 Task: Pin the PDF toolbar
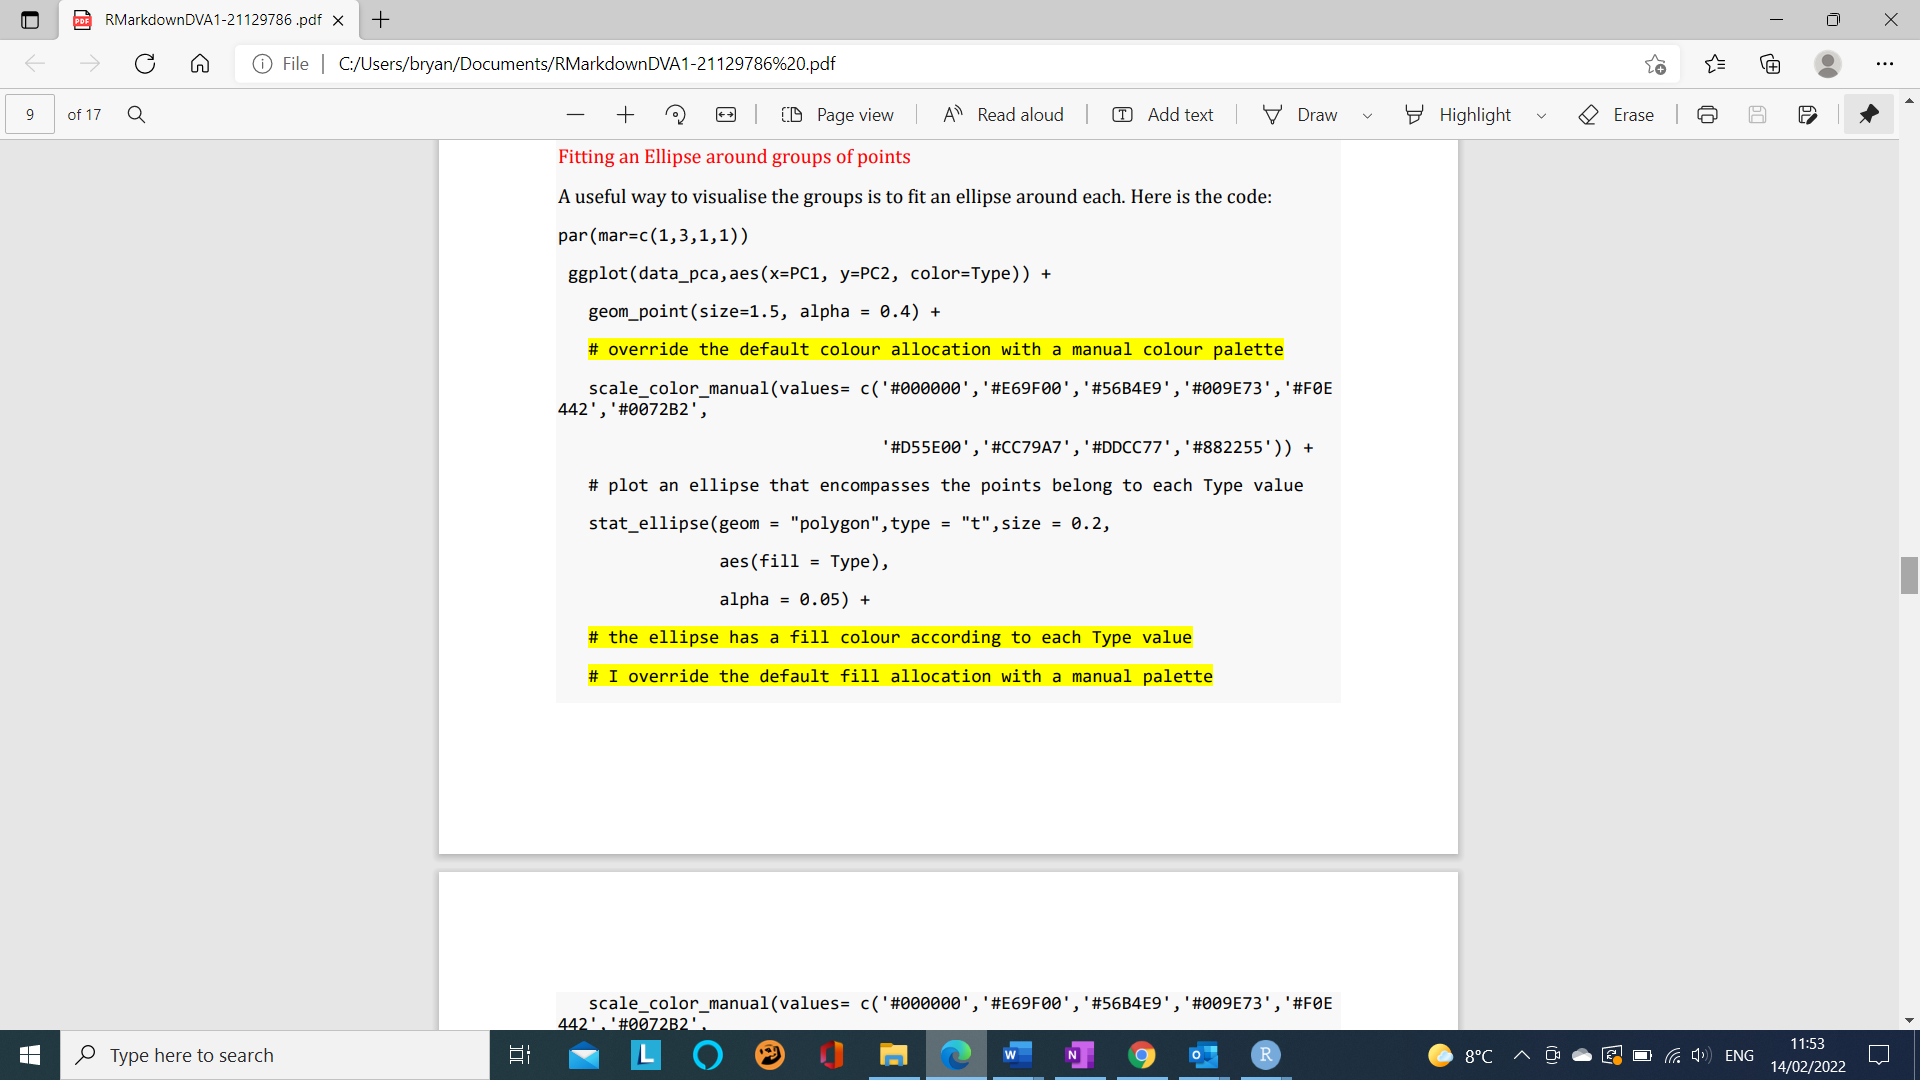pyautogui.click(x=1868, y=114)
